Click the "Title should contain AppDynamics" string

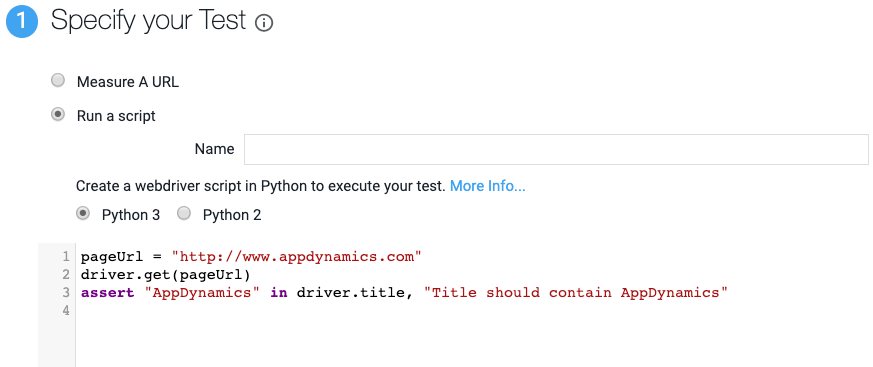[x=576, y=292]
